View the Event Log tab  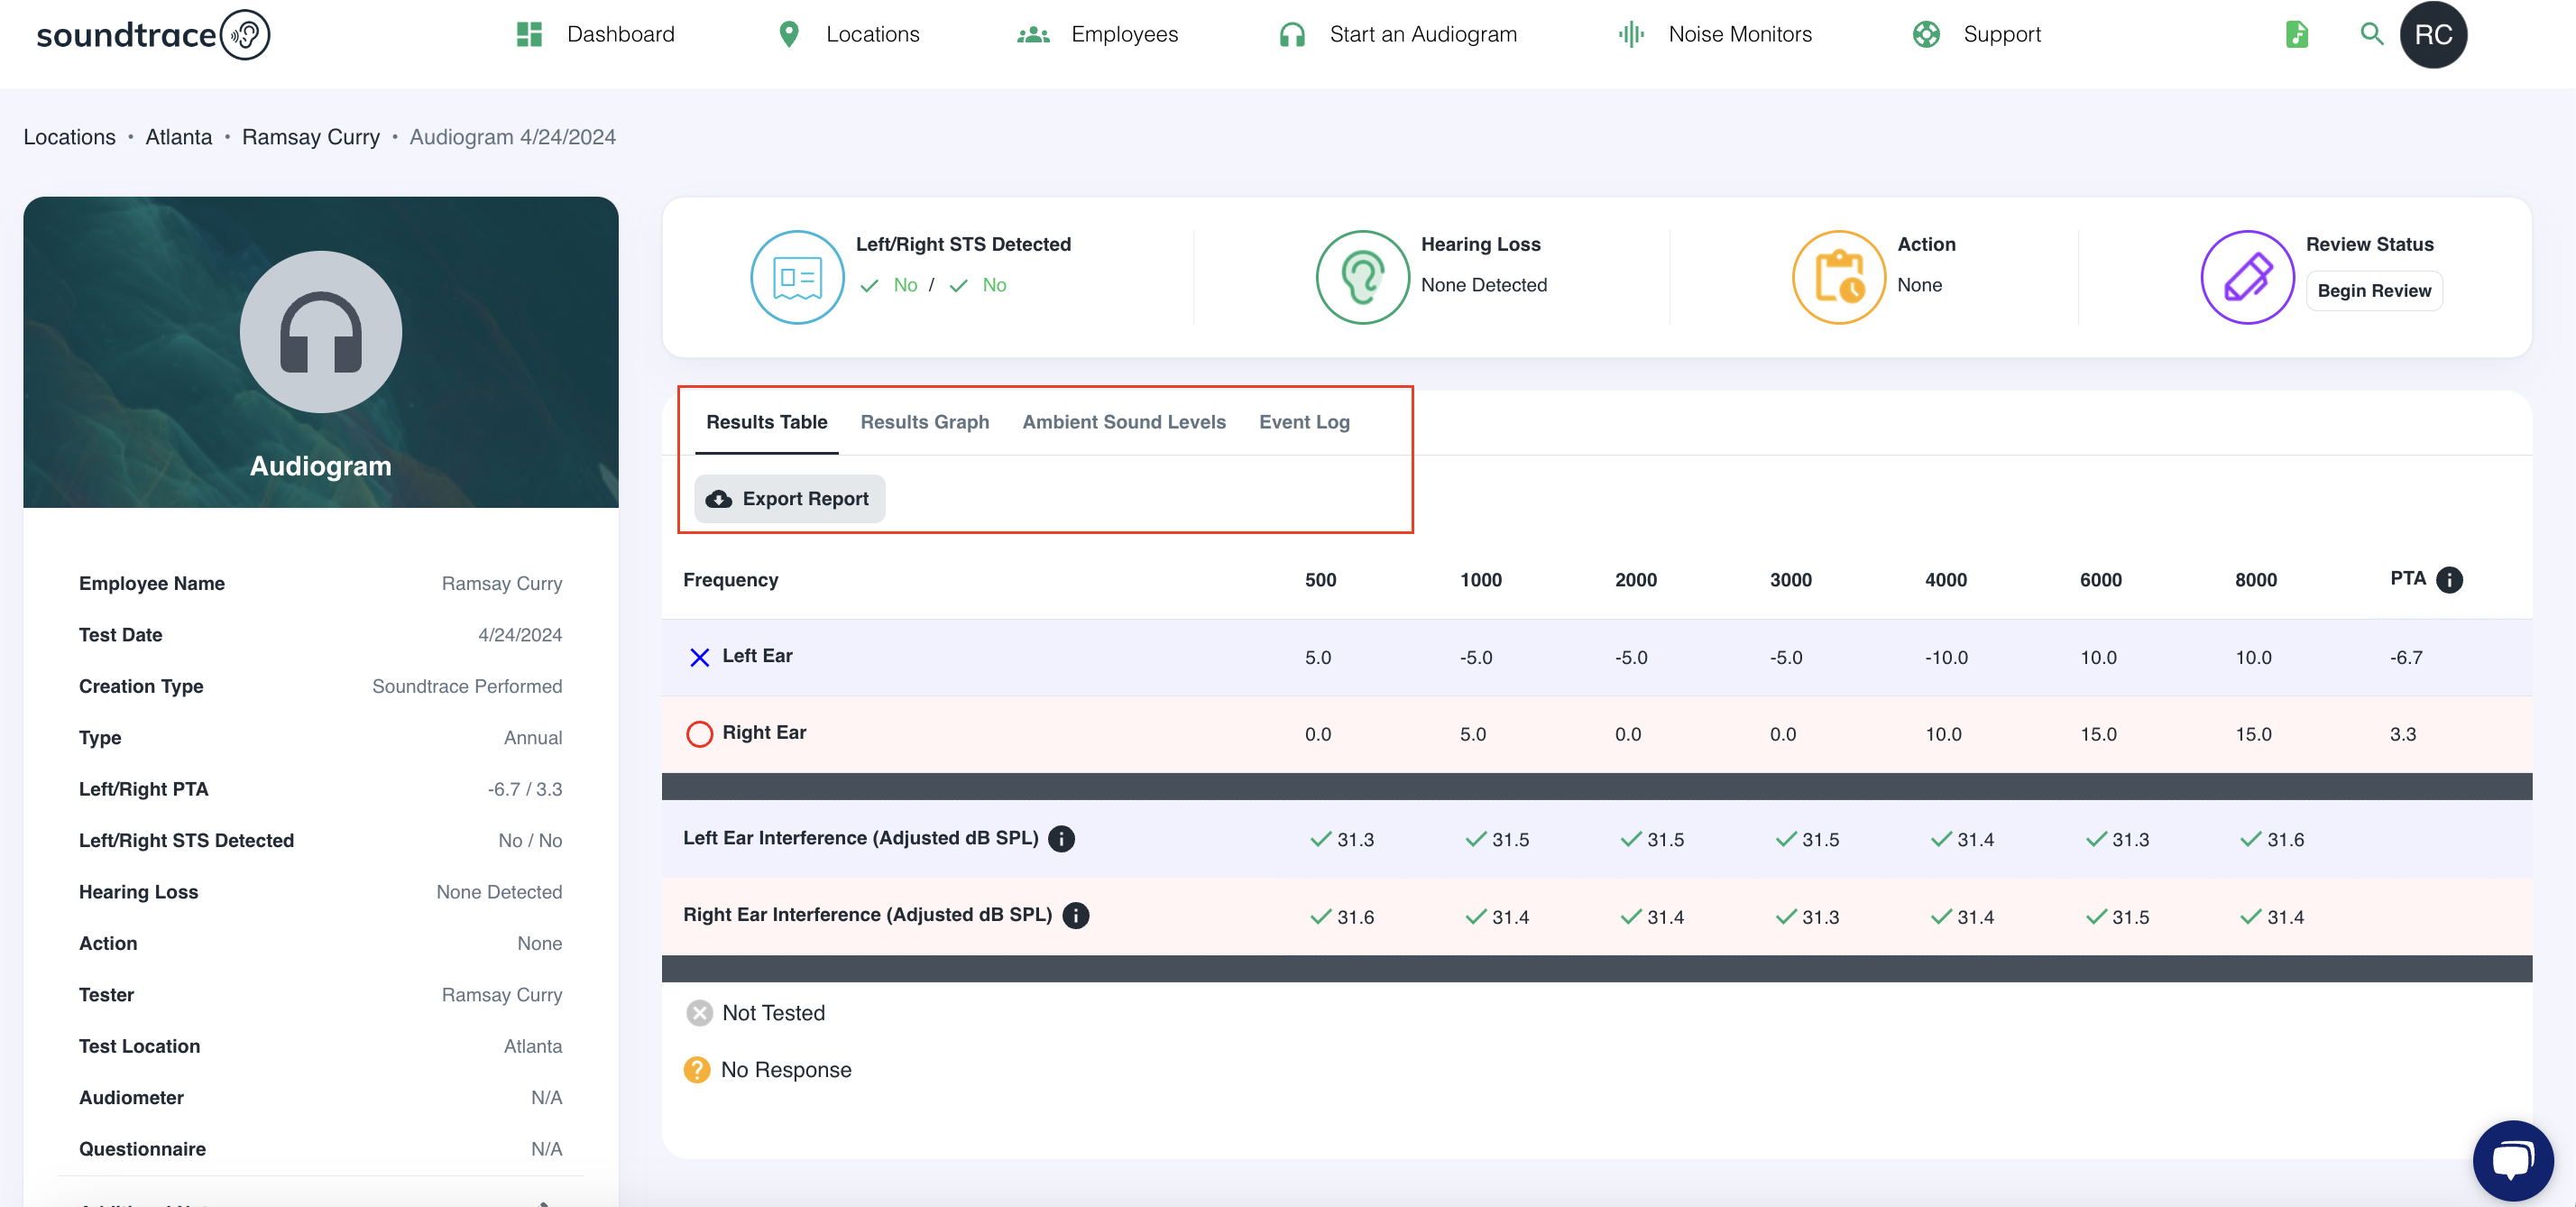pos(1304,422)
